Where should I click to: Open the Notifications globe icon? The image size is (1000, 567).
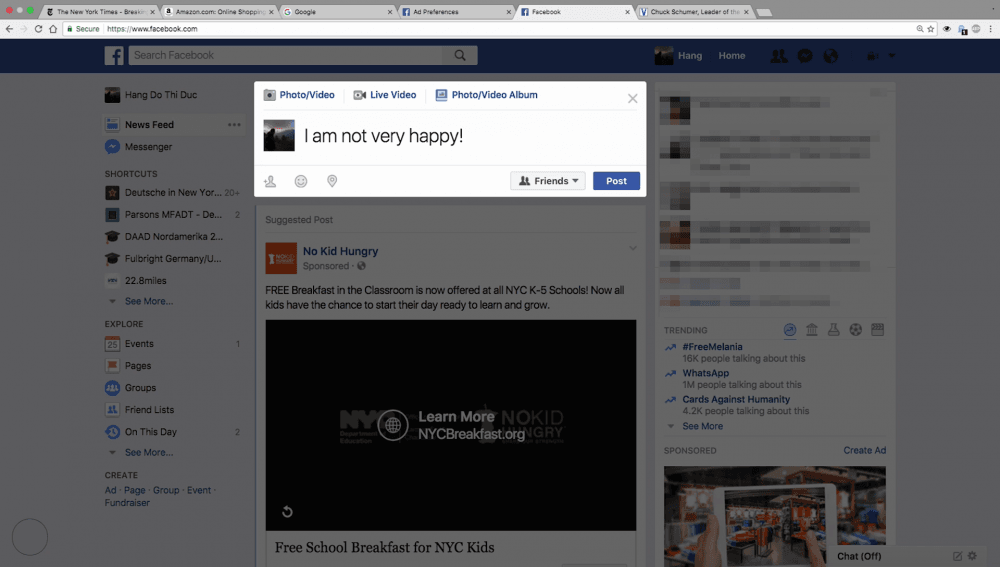pyautogui.click(x=830, y=56)
